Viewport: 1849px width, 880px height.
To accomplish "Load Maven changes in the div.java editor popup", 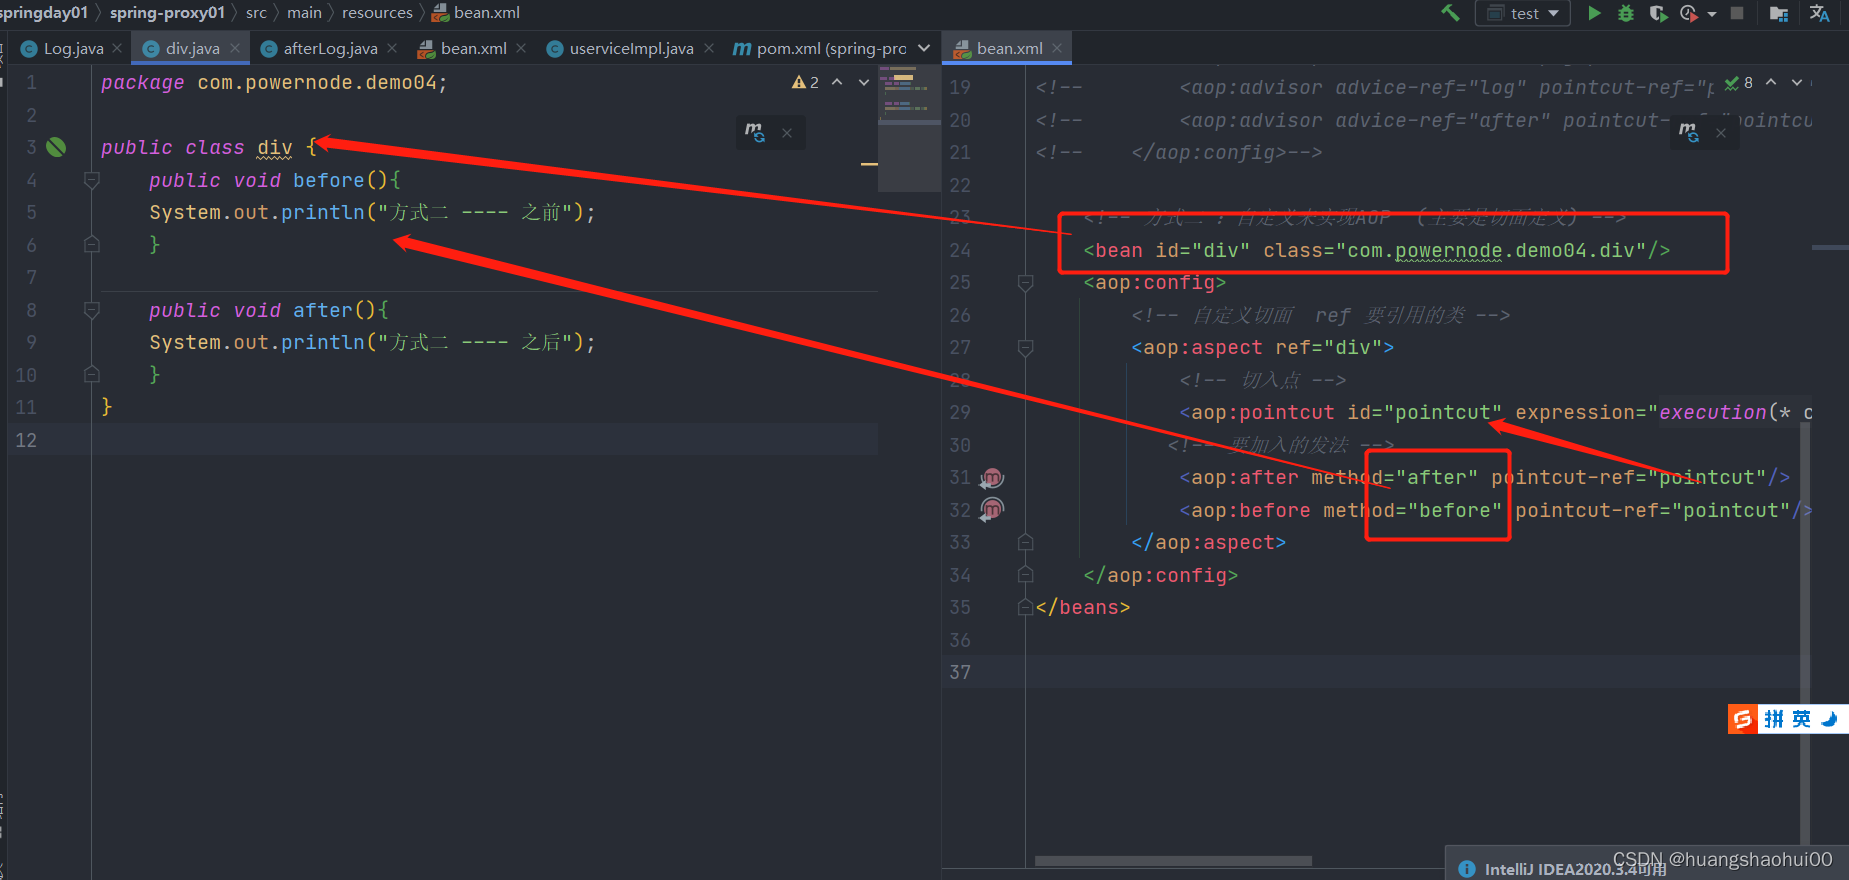I will (x=754, y=132).
